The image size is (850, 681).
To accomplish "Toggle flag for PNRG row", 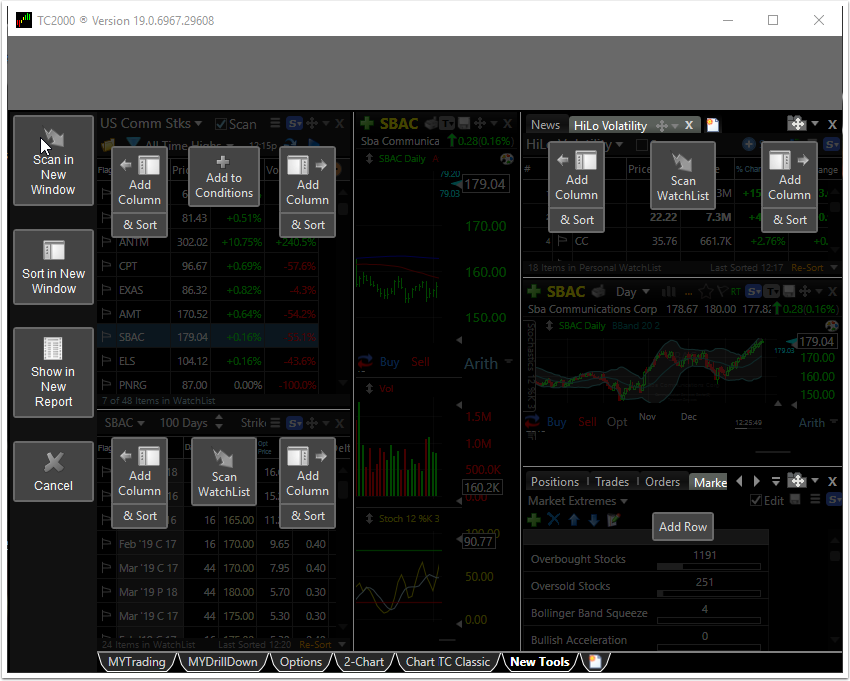I will (106, 384).
